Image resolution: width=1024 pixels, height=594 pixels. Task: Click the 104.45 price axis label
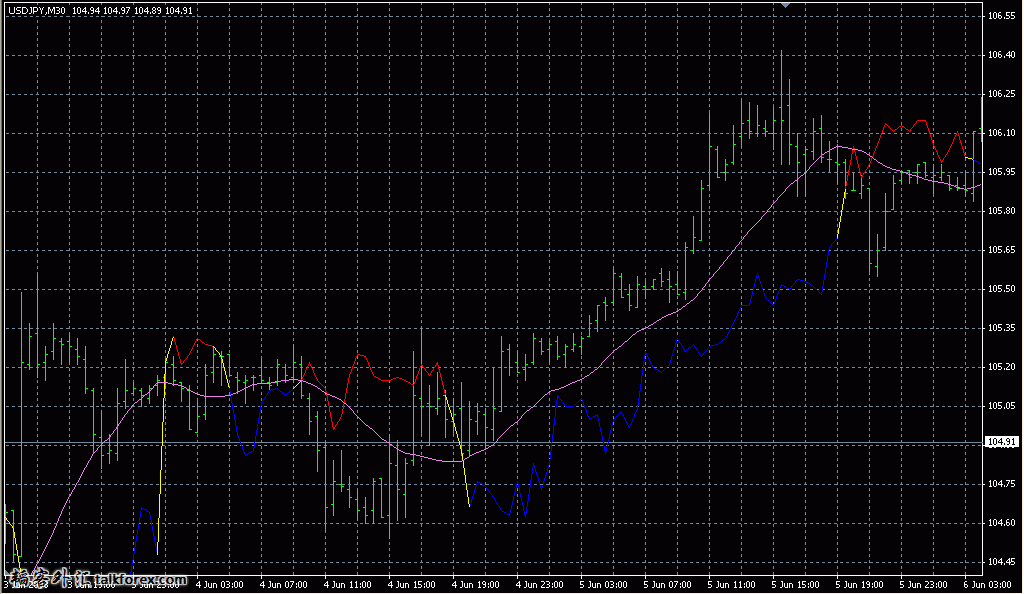pyautogui.click(x=1001, y=561)
